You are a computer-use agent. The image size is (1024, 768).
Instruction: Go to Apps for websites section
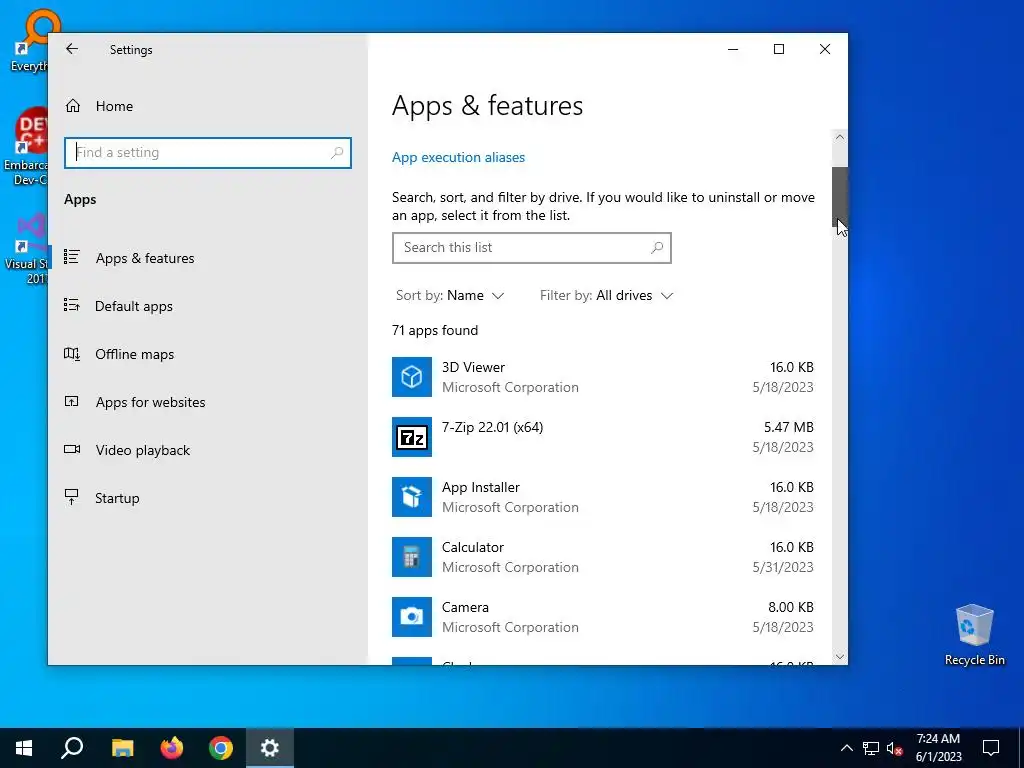click(150, 402)
